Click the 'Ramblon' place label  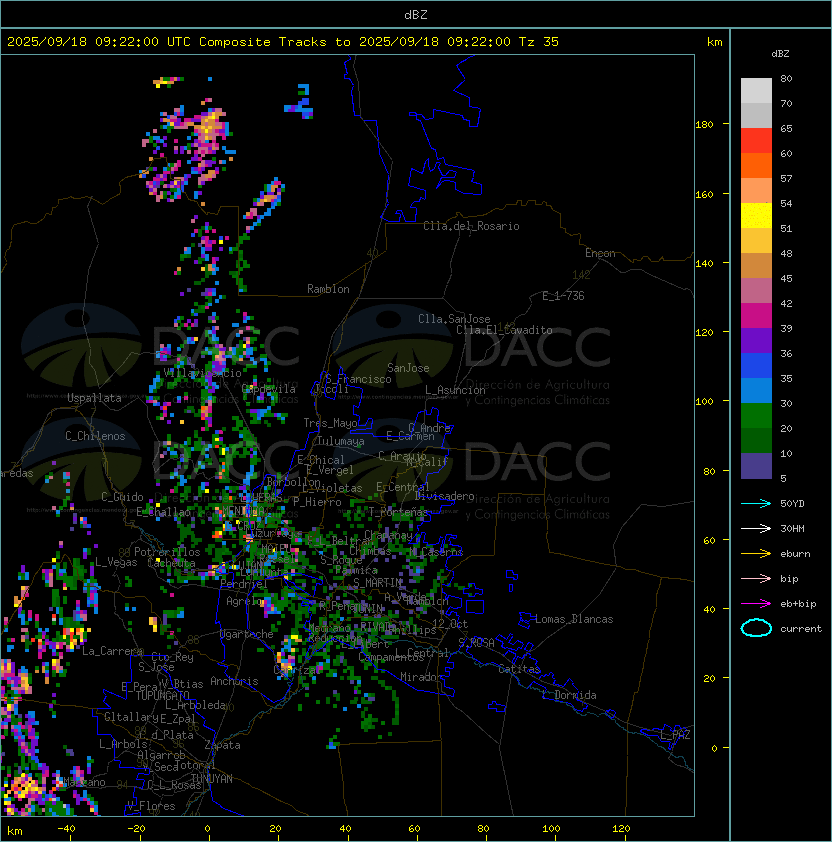328,289
